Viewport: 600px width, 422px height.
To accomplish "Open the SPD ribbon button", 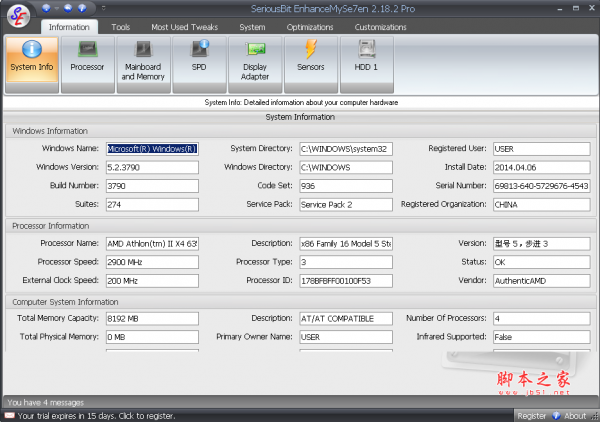I will pos(199,64).
